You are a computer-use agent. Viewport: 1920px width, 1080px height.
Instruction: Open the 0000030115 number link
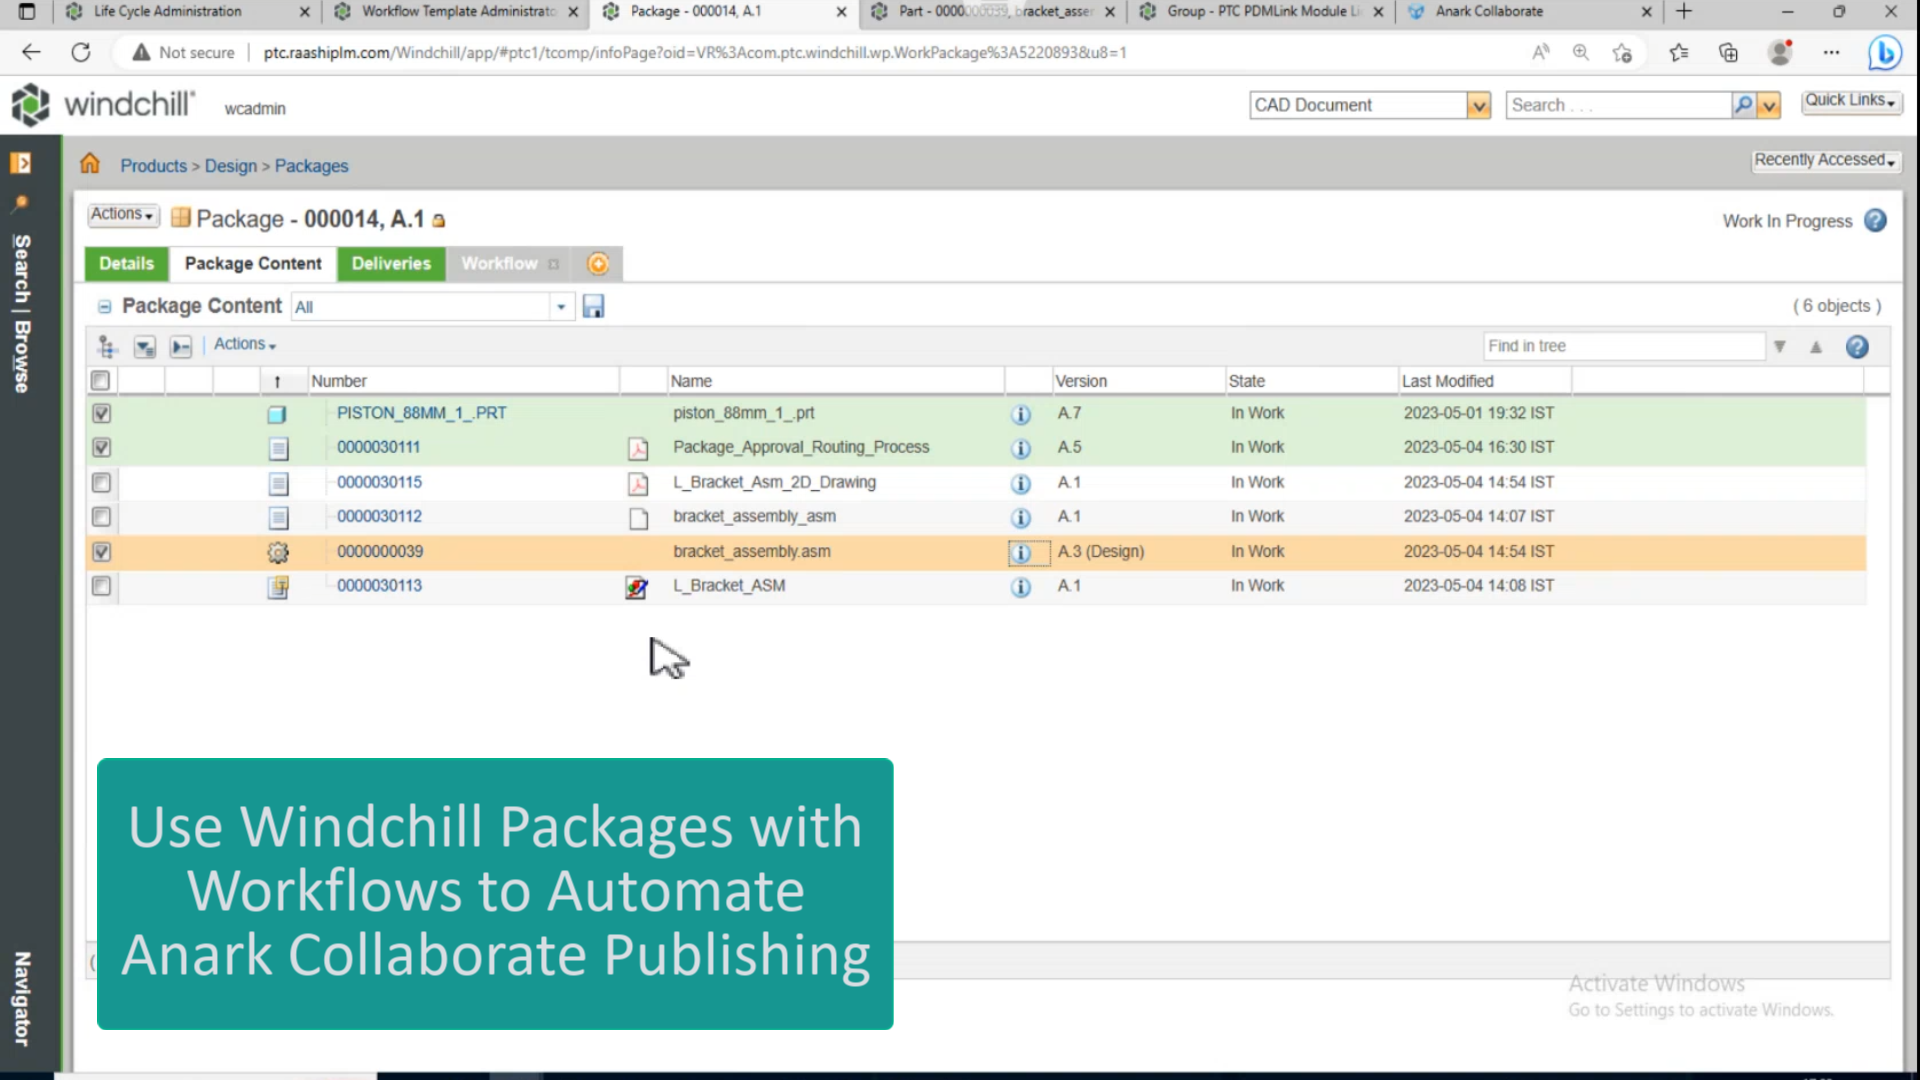tap(379, 482)
